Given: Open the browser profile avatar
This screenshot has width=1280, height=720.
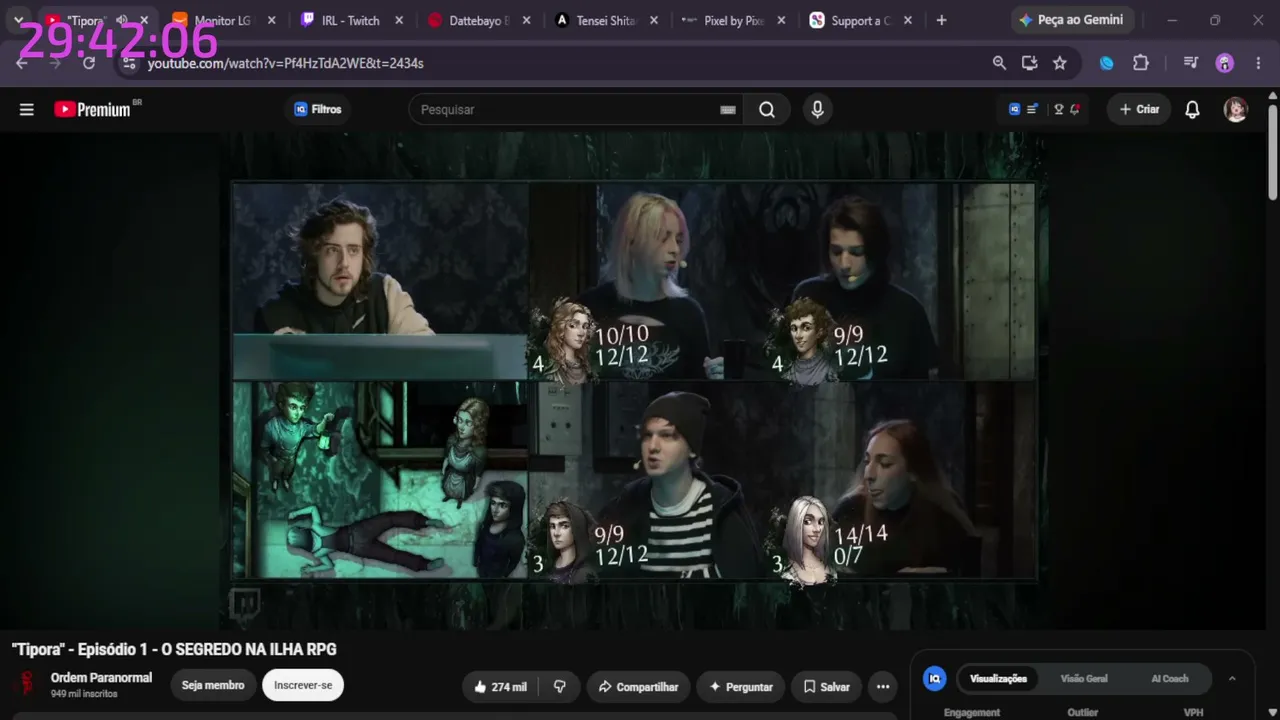Looking at the screenshot, I should click(1225, 63).
